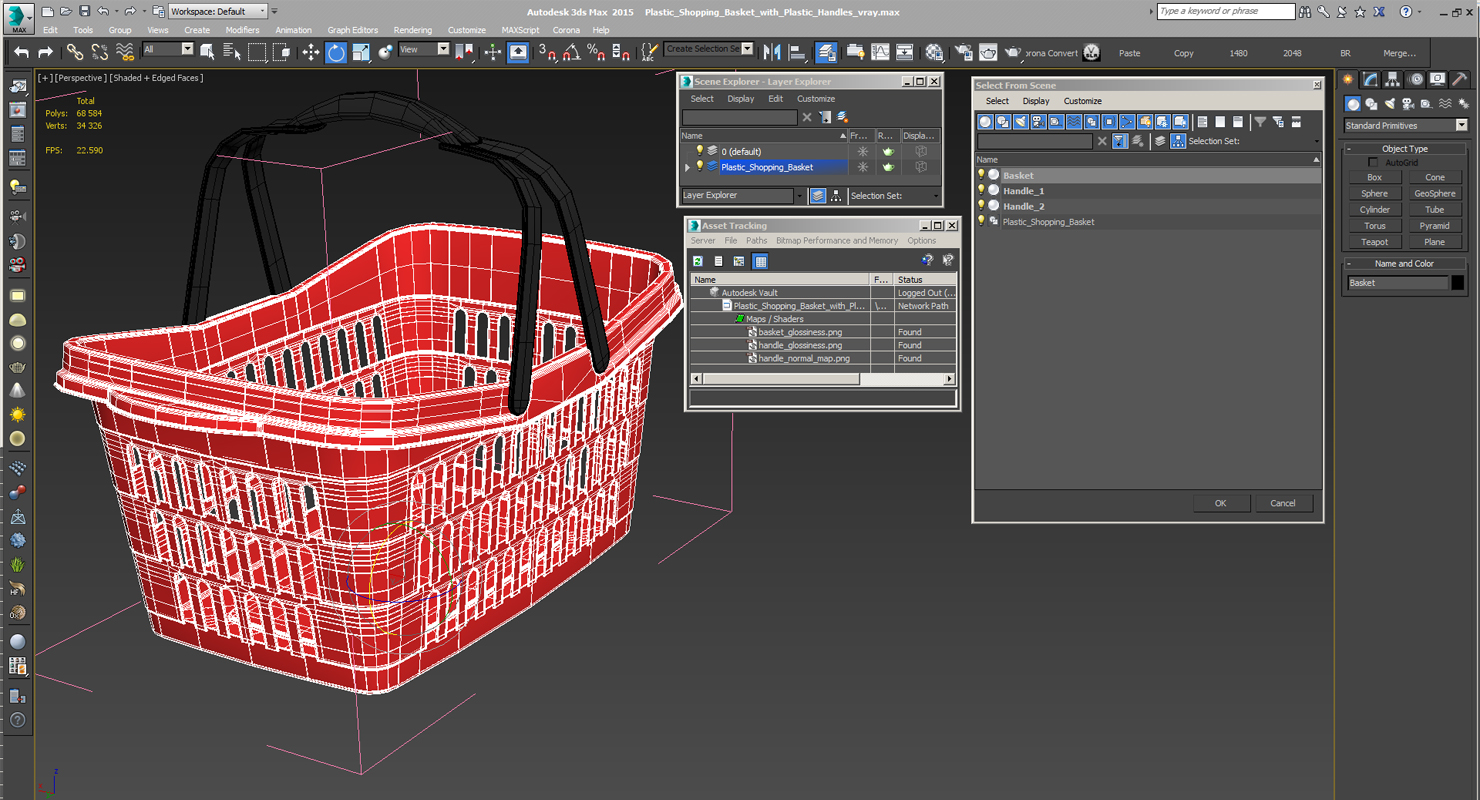Image resolution: width=1480 pixels, height=800 pixels.
Task: Switch to the Modify command panel tab
Action: 1371,80
